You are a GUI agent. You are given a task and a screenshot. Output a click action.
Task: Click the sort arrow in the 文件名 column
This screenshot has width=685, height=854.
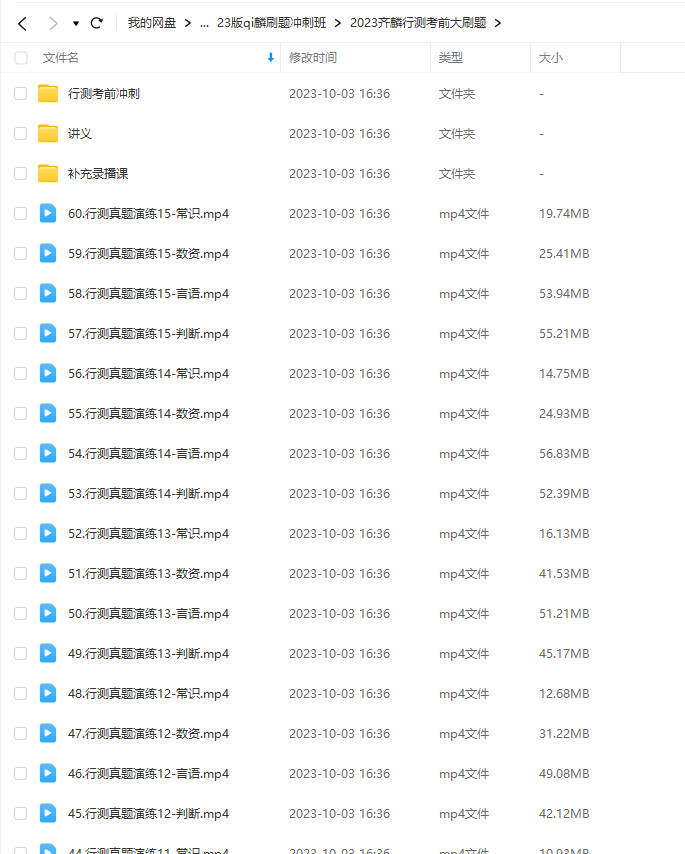point(271,58)
